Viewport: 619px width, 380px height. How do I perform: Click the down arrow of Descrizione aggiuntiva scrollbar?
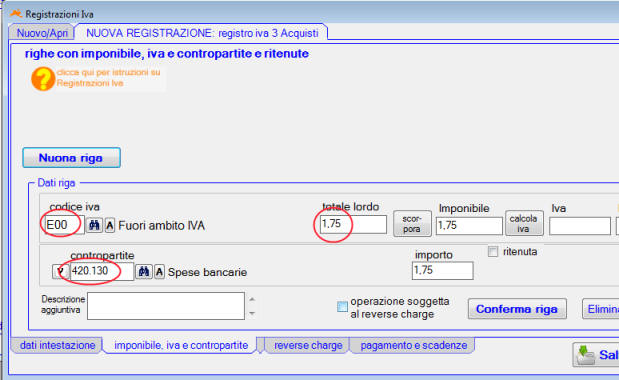tap(252, 313)
